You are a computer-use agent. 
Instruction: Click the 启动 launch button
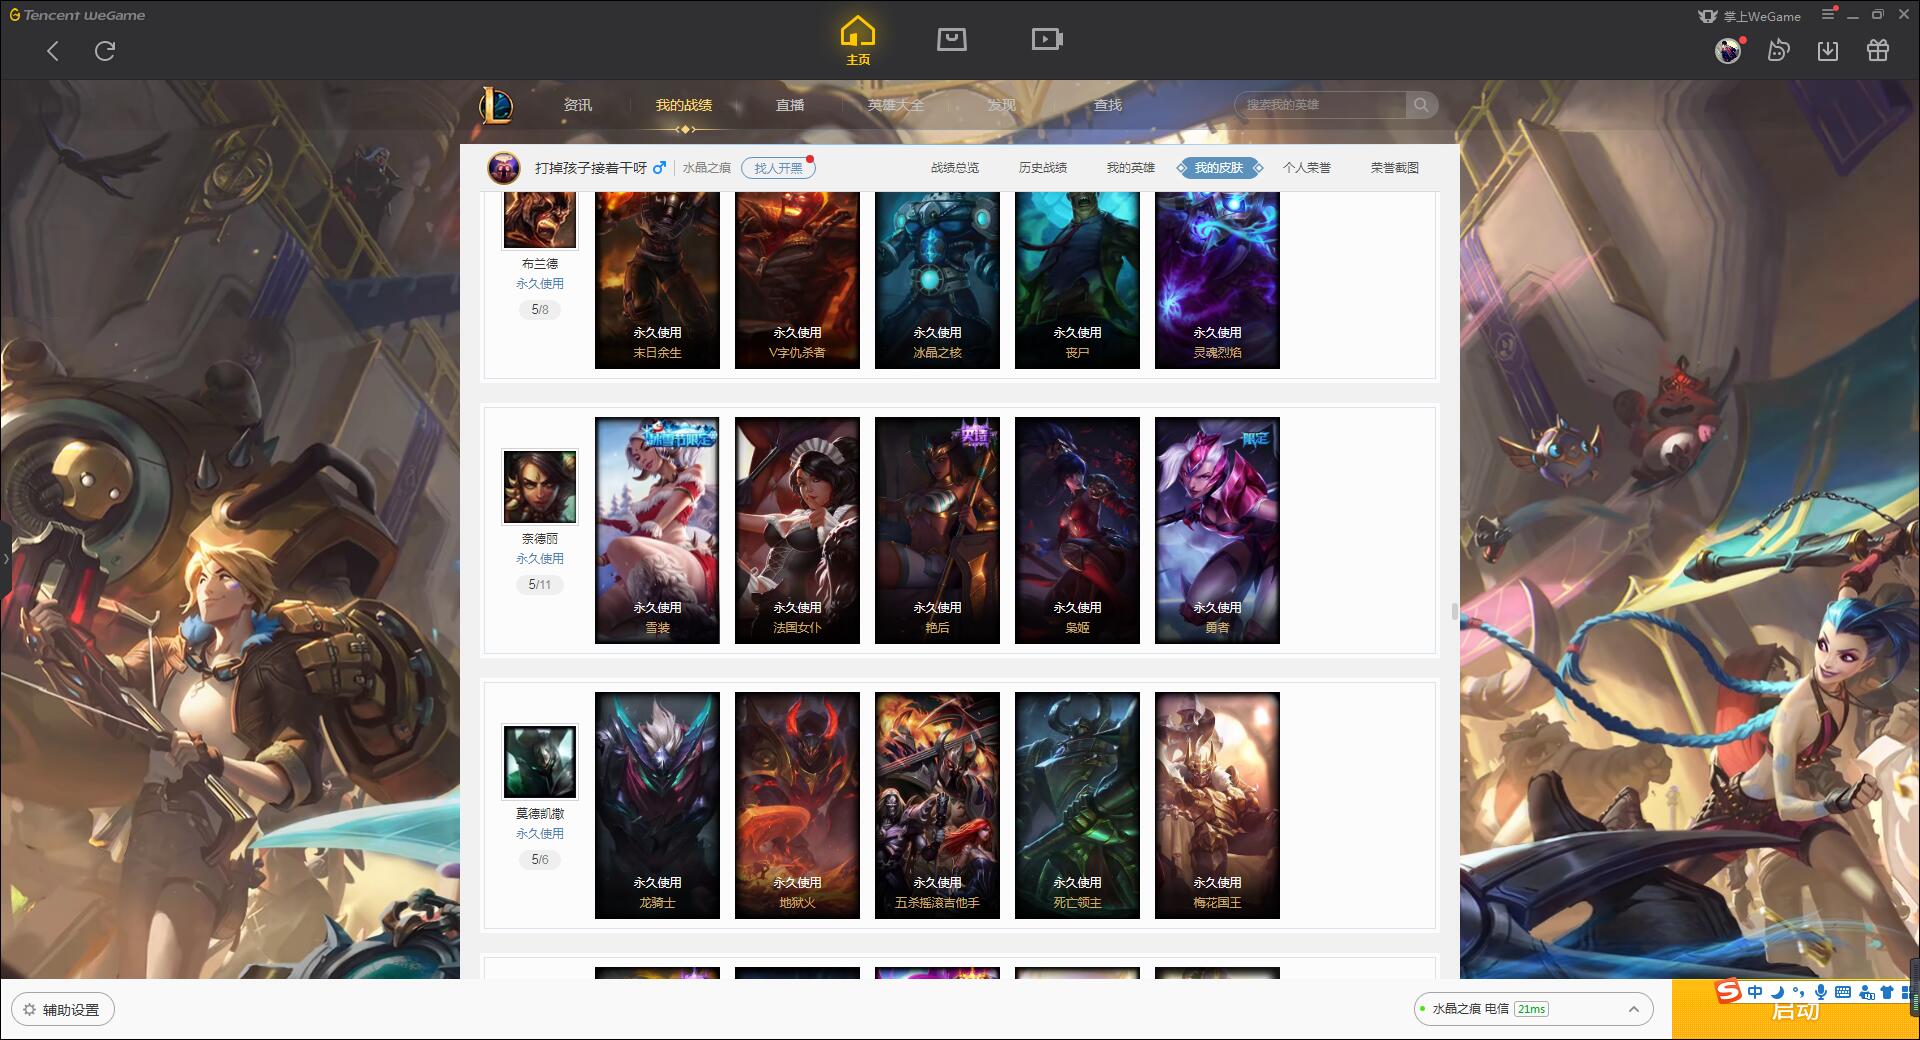tap(1795, 1012)
